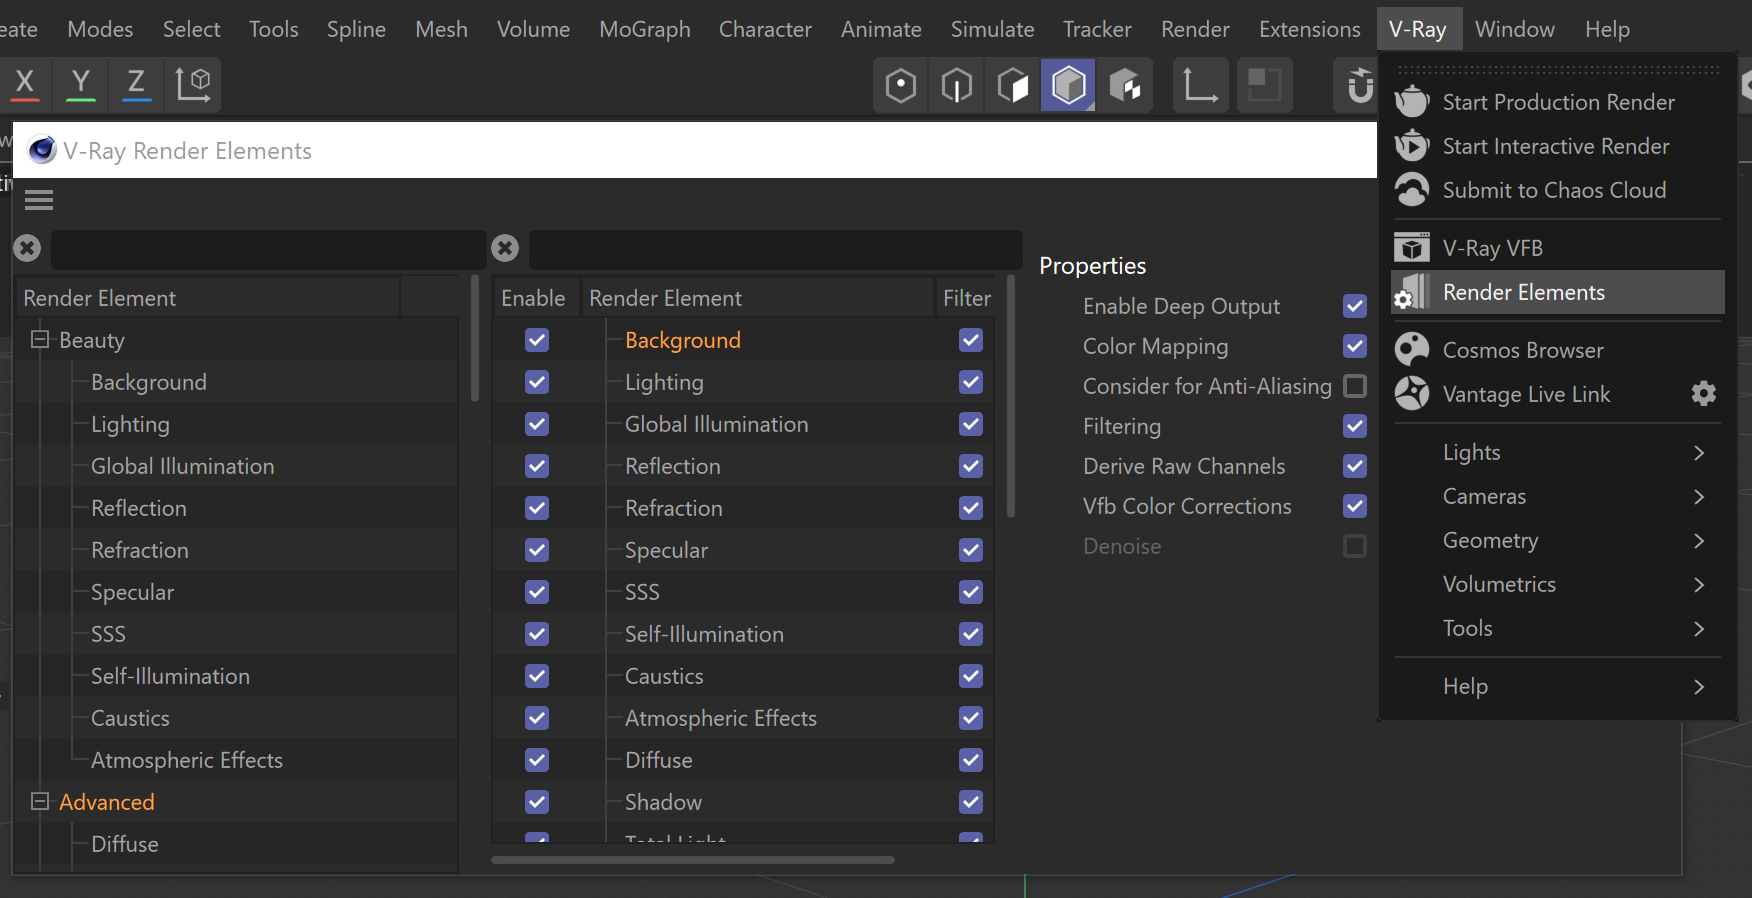Click the Cosmos Browser icon
1752x898 pixels.
coord(1412,350)
